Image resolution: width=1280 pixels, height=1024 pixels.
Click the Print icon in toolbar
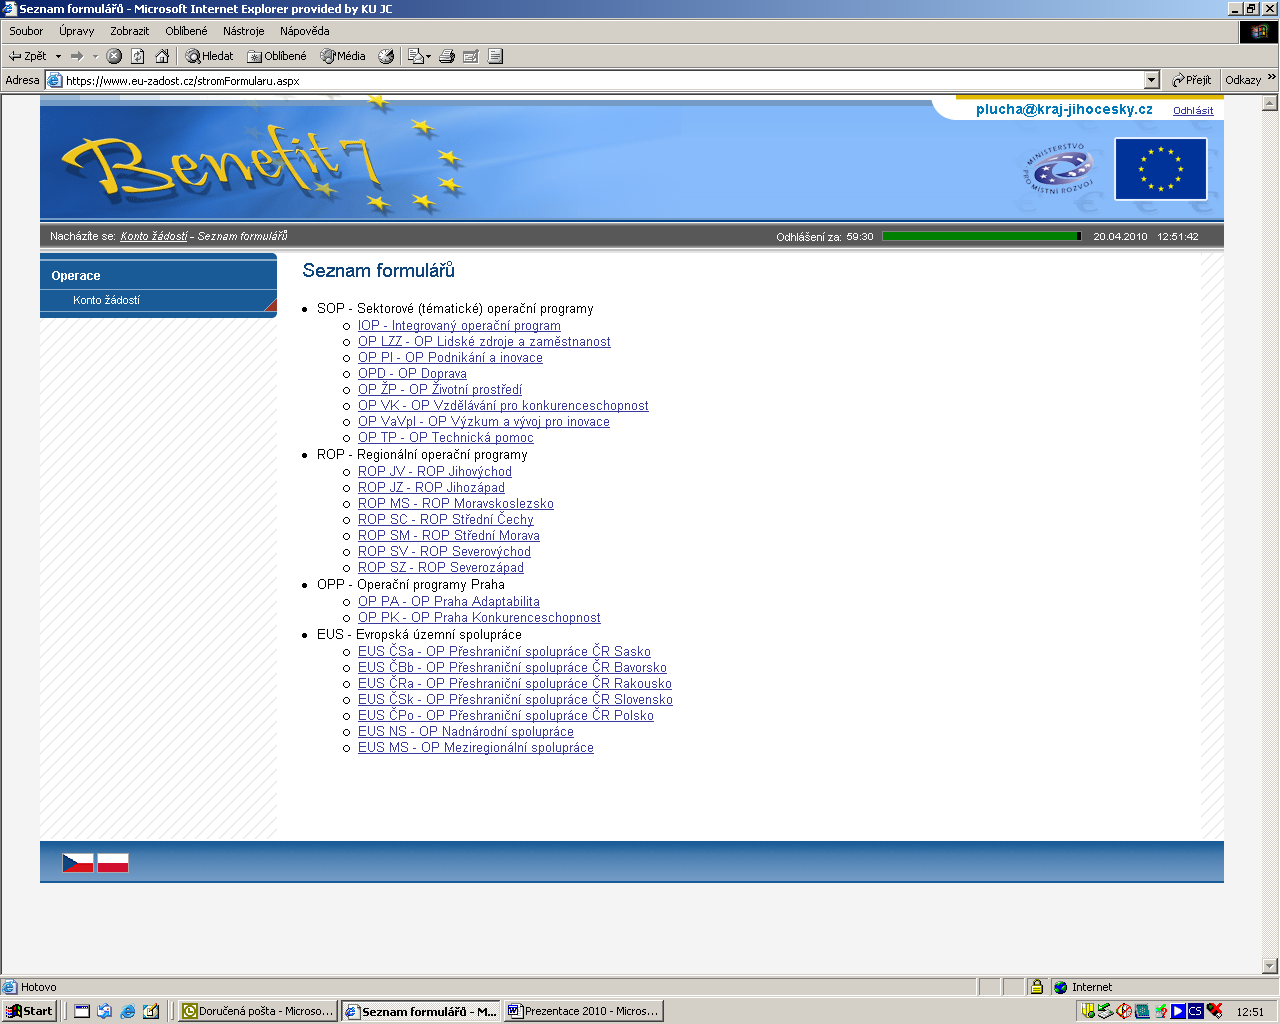(447, 56)
